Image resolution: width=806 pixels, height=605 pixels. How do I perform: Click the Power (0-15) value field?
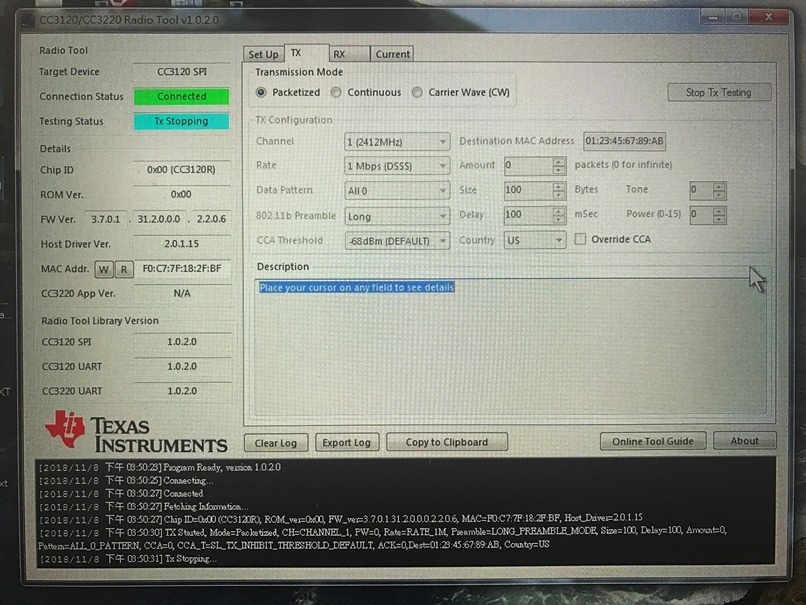(x=701, y=214)
